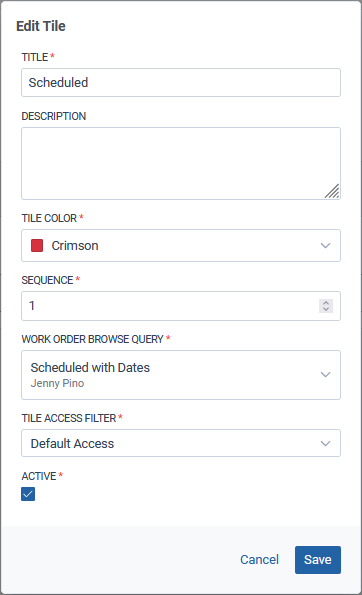Click the Edit Tile heading text
Viewport: 362px width, 595px height.
(x=41, y=26)
